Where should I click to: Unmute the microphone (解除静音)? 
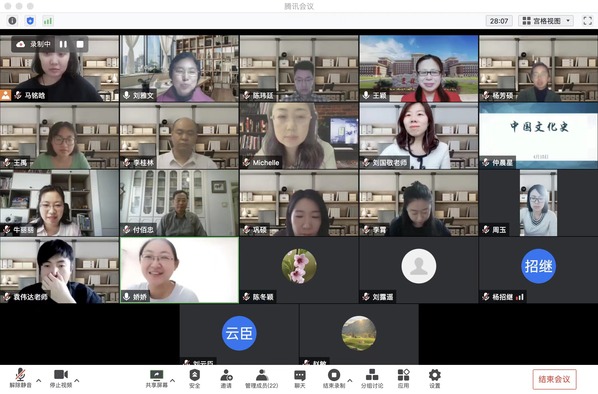click(20, 378)
